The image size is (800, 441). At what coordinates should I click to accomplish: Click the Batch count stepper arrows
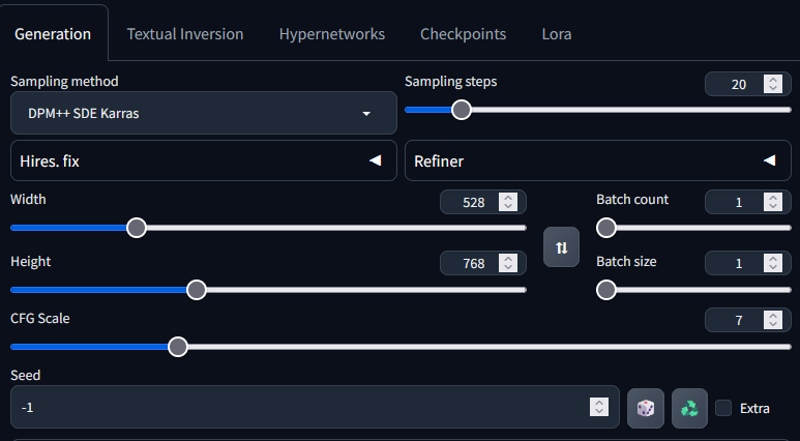(x=773, y=202)
